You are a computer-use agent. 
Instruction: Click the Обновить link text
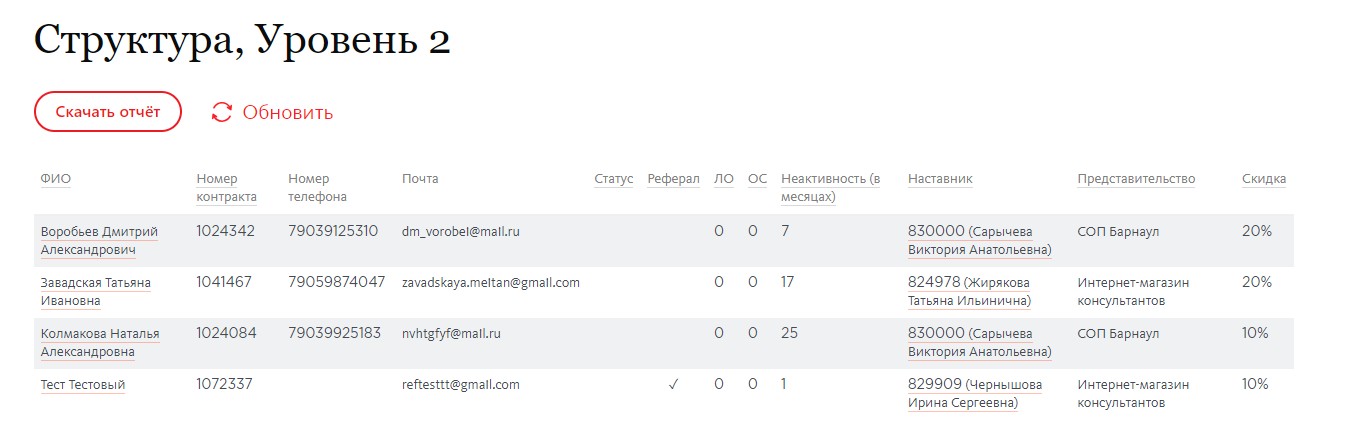tap(288, 113)
